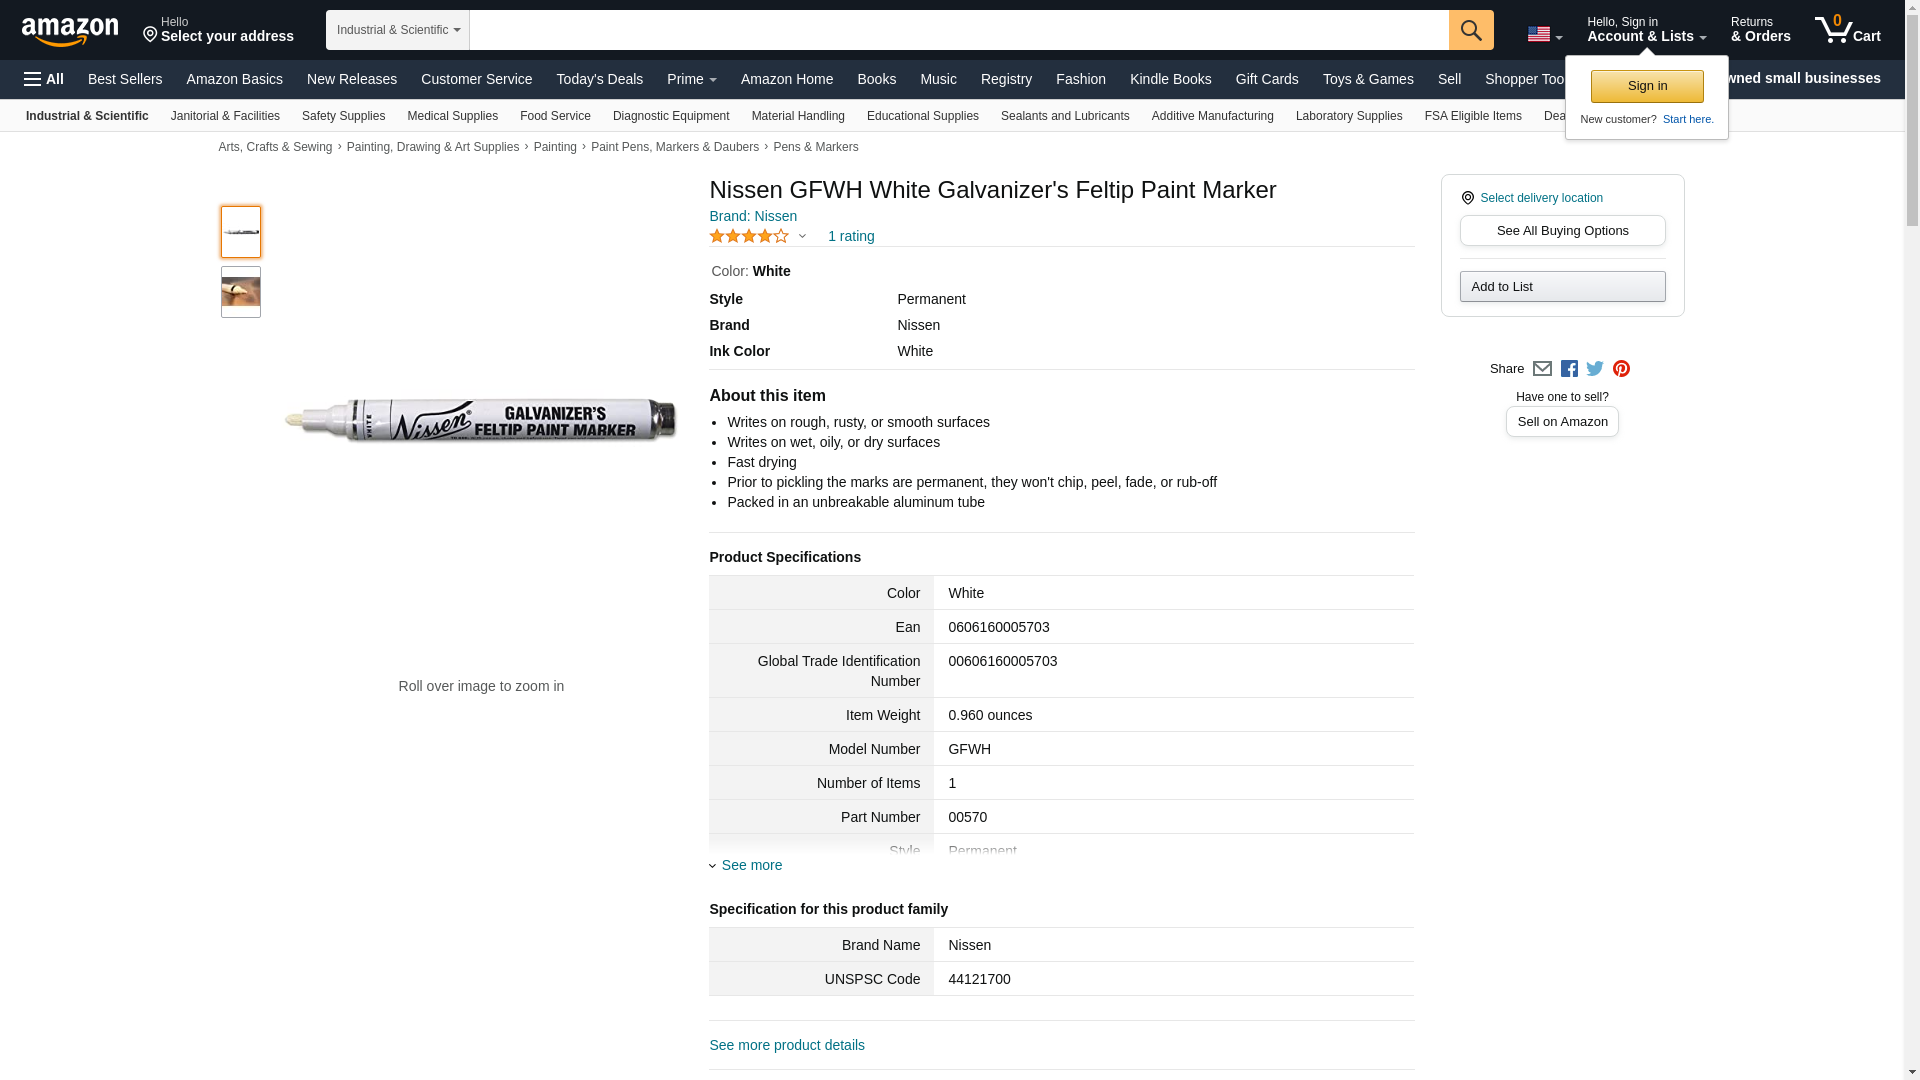Screen dimensions: 1920x1080
Task: Open the shopping cart icon
Action: click(1847, 30)
